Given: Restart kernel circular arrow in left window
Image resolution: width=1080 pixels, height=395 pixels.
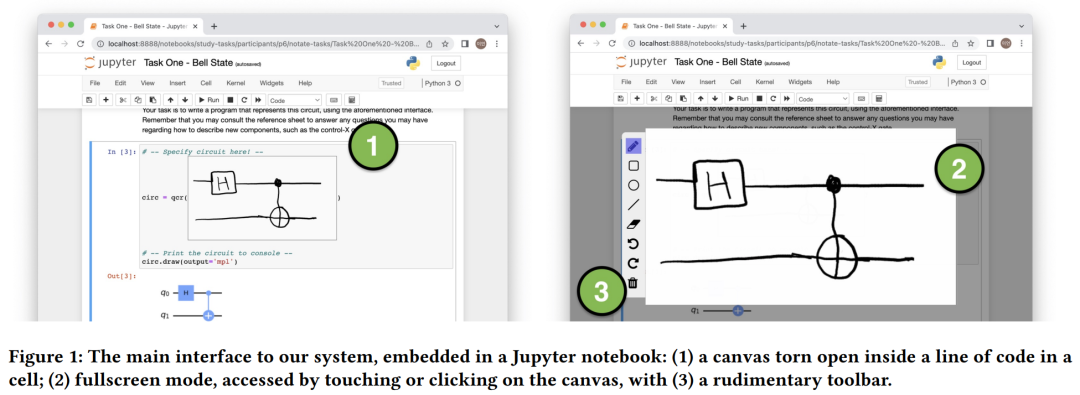Looking at the screenshot, I should point(245,100).
